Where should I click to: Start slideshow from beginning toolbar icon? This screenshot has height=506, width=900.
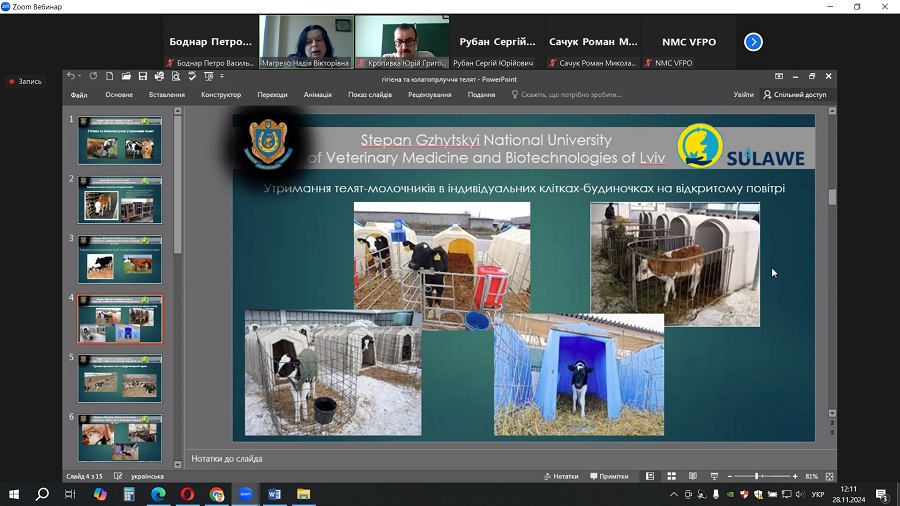tap(209, 76)
